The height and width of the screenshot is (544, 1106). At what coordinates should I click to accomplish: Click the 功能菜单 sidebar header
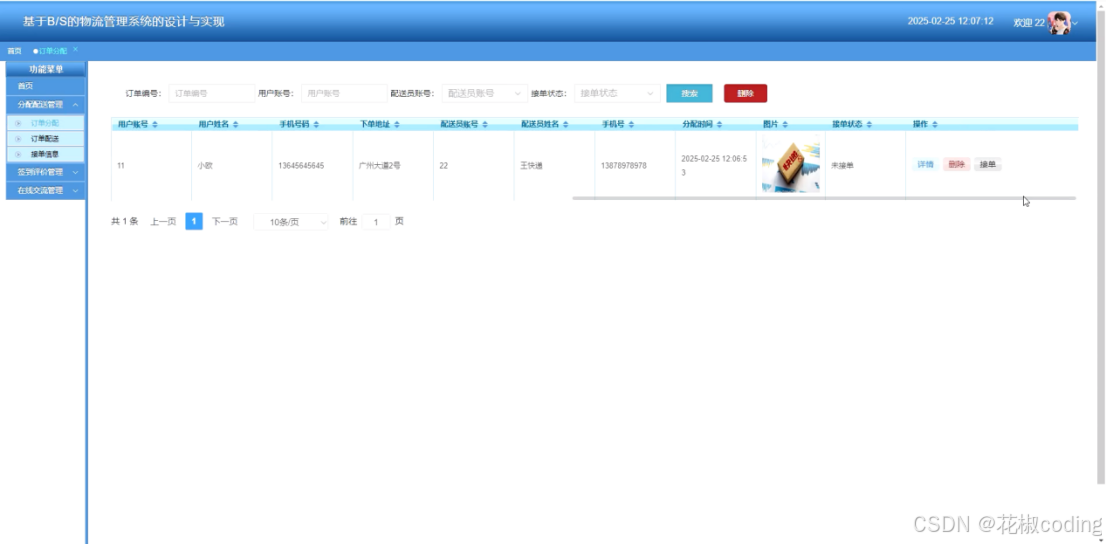click(46, 69)
